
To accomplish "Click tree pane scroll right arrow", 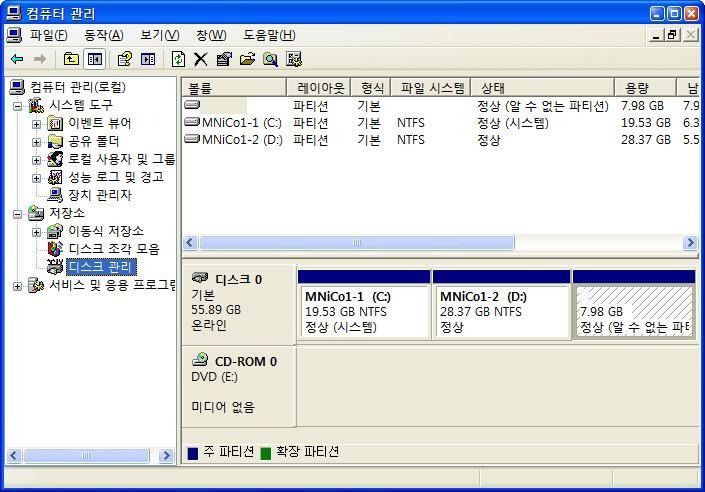I will (x=166, y=456).
